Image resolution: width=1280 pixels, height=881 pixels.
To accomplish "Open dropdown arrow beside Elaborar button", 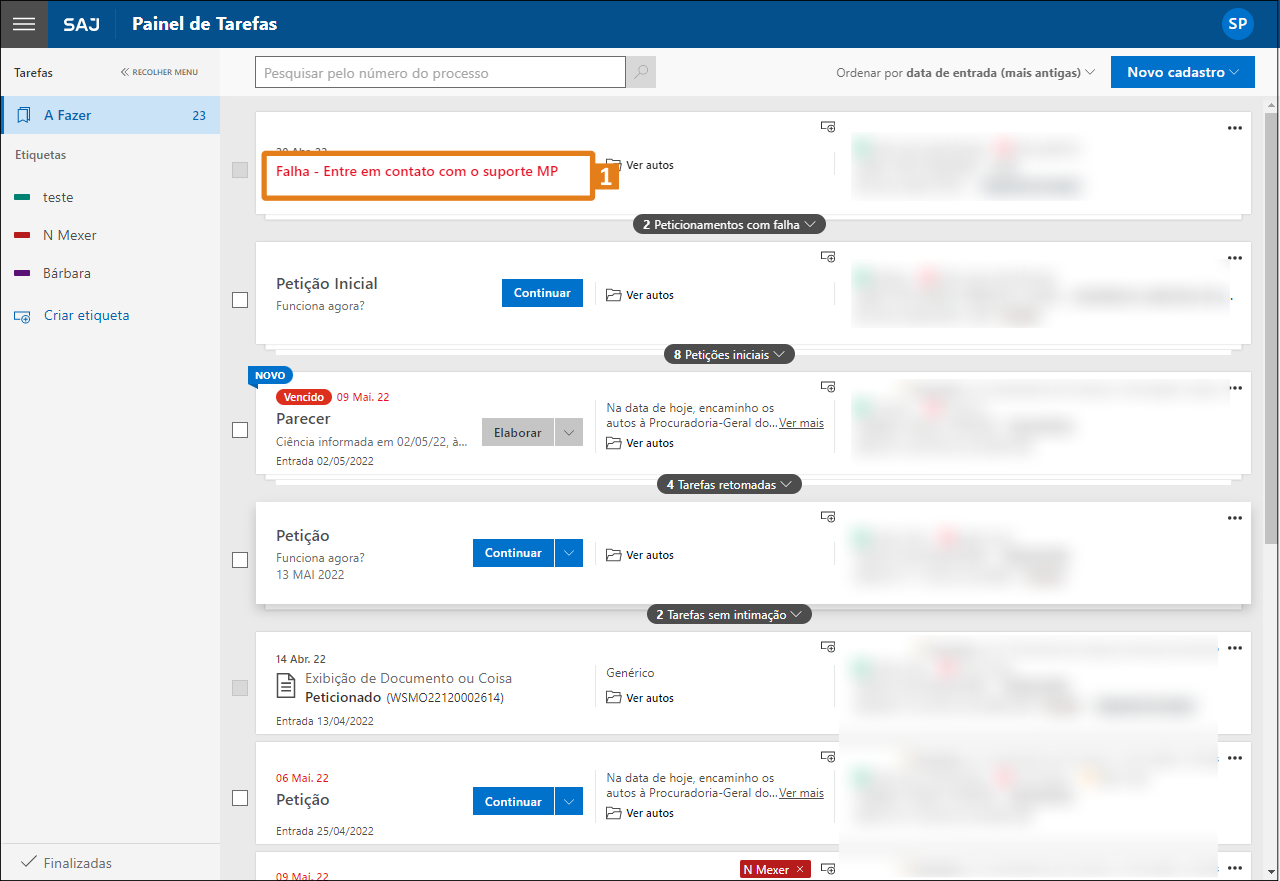I will 569,433.
